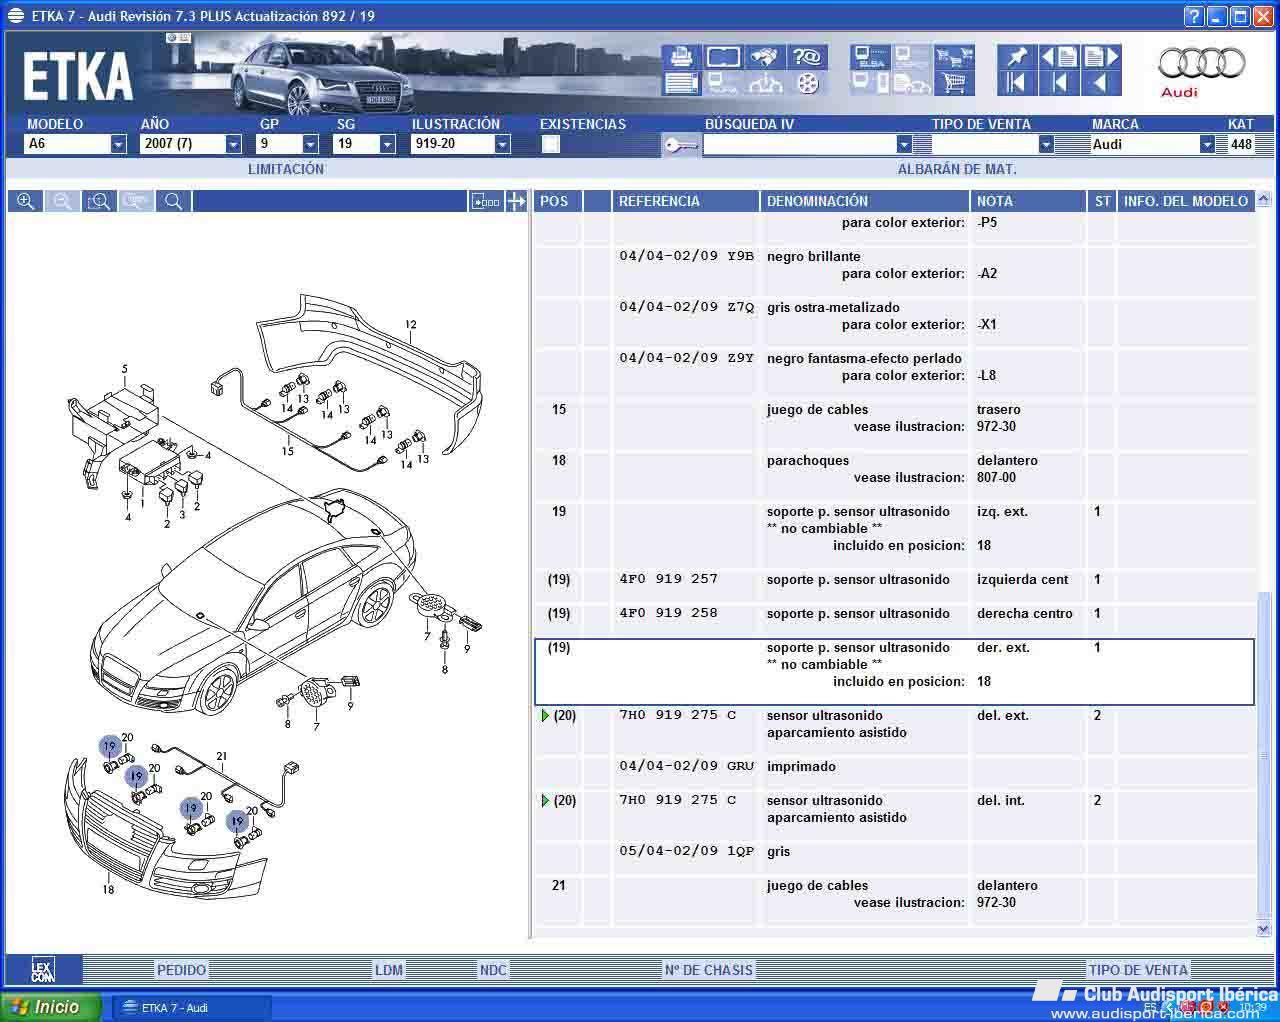Zoom in on the illustration
Viewport: 1280px width, 1022px height.
pos(26,201)
